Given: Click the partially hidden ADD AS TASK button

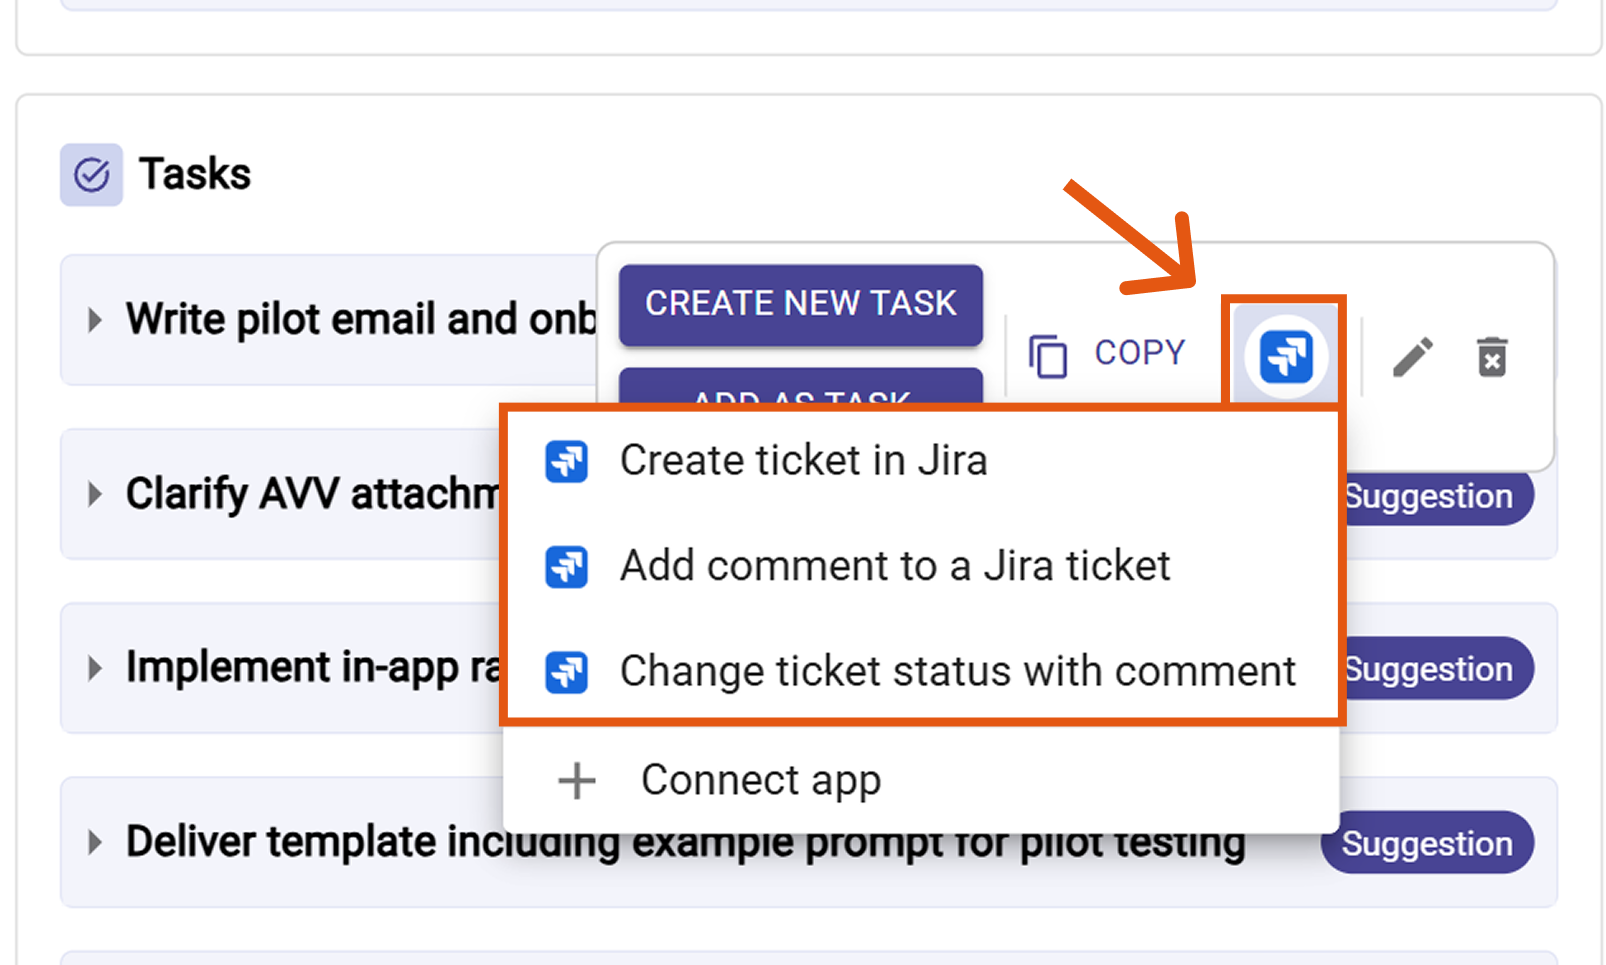Looking at the screenshot, I should pos(800,387).
